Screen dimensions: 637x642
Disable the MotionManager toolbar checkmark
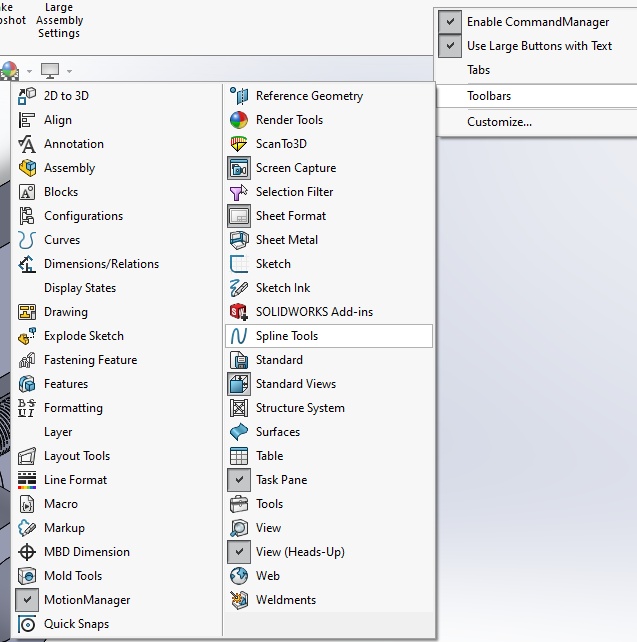tap(27, 600)
